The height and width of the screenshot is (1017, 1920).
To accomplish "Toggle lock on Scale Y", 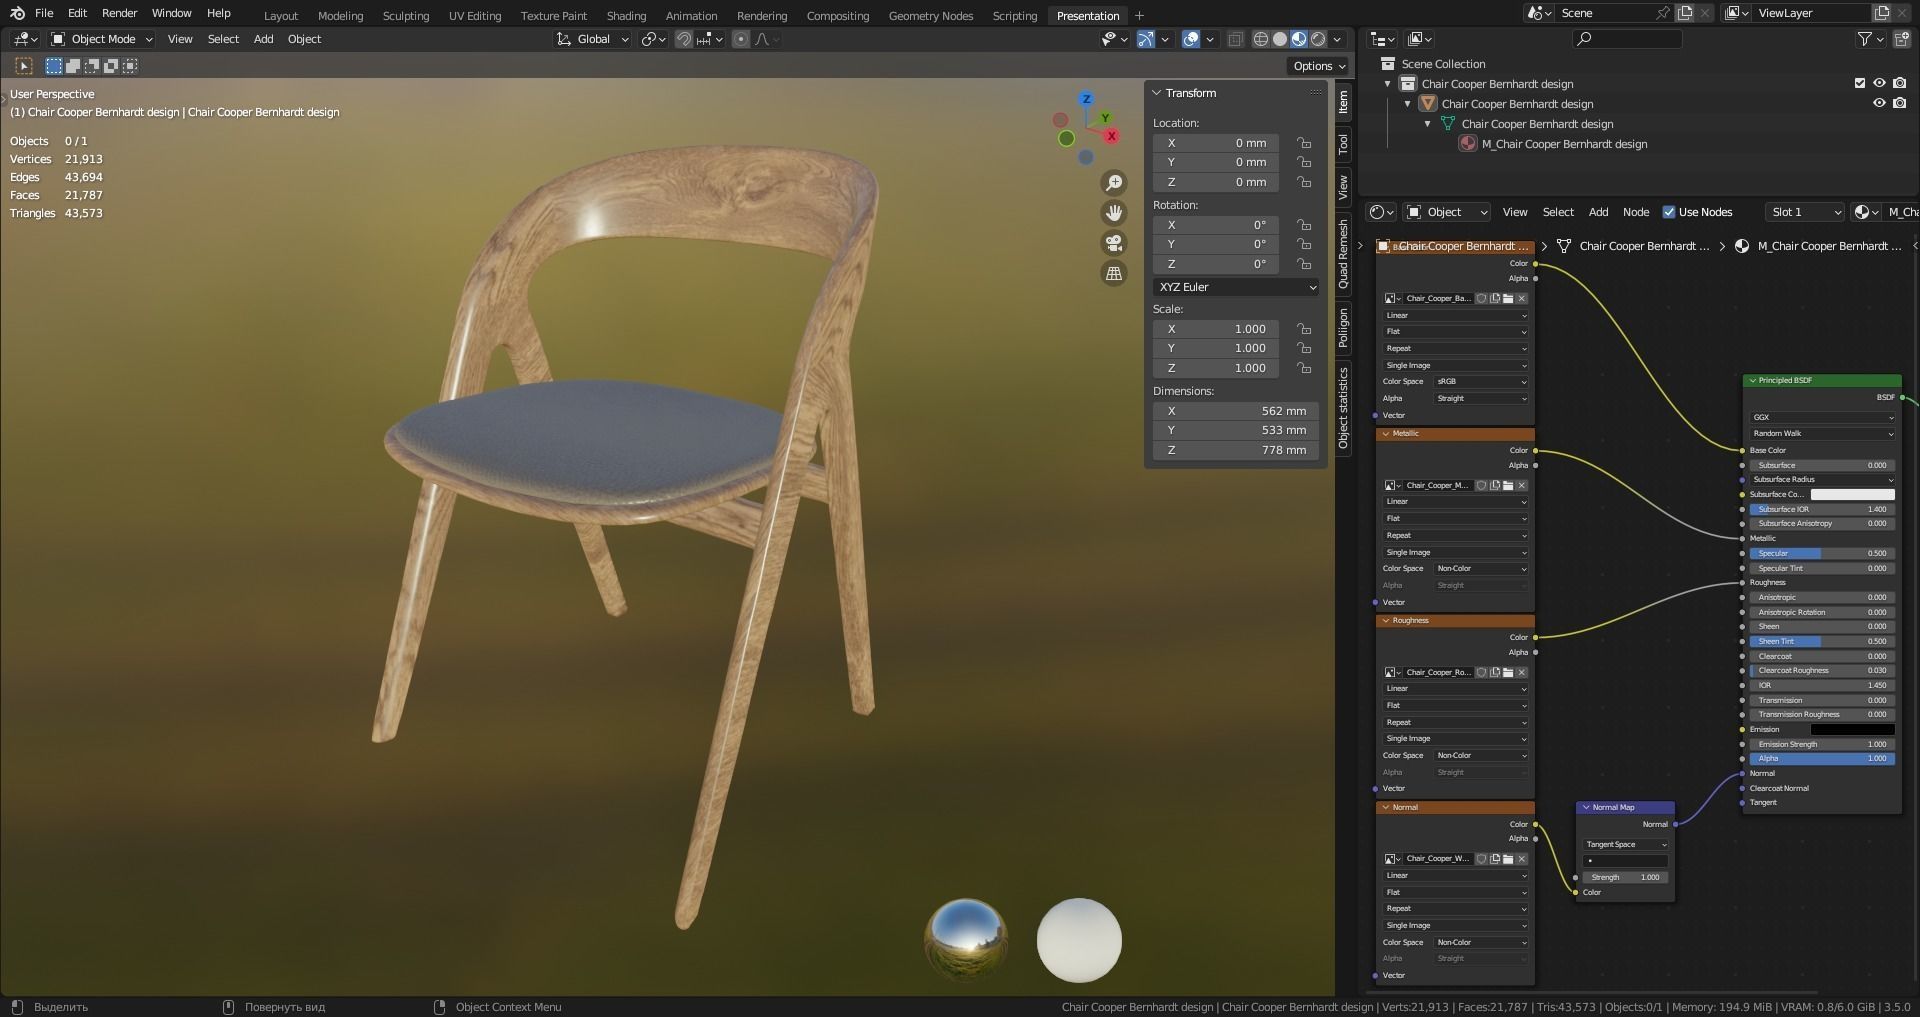I will tap(1304, 348).
